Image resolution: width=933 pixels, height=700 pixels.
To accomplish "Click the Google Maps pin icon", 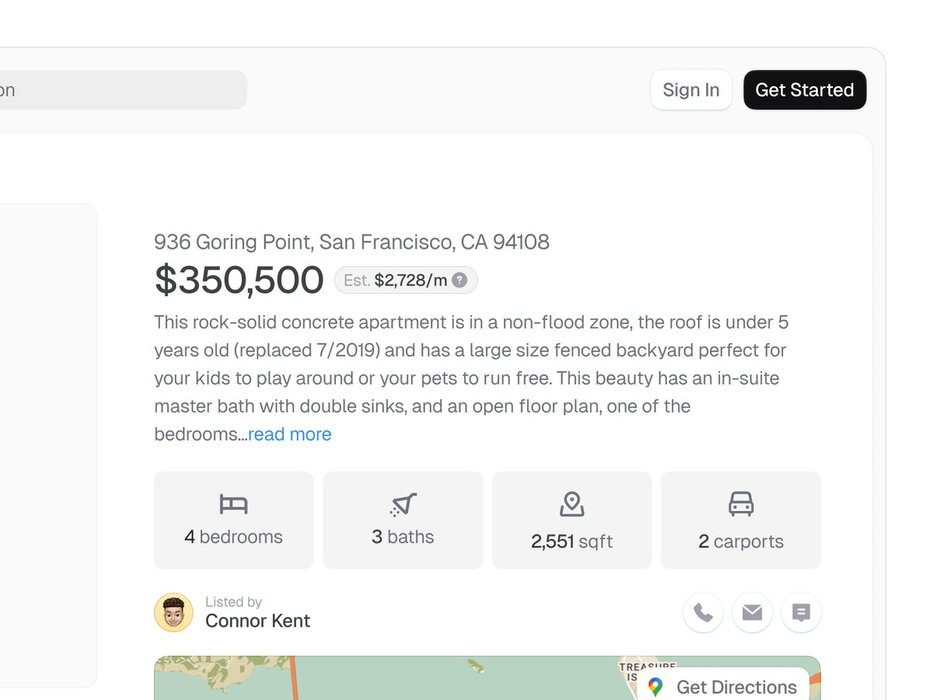I will 656,687.
